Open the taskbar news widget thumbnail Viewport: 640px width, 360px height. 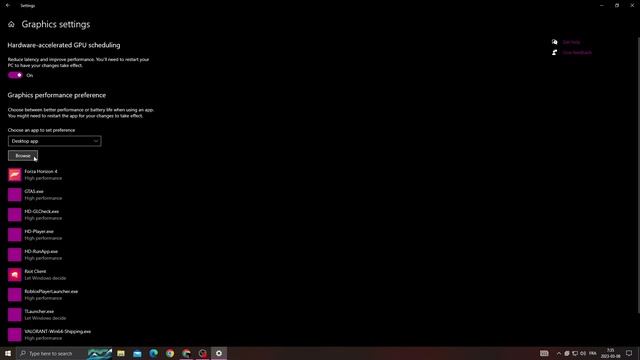pyautogui.click(x=100, y=353)
